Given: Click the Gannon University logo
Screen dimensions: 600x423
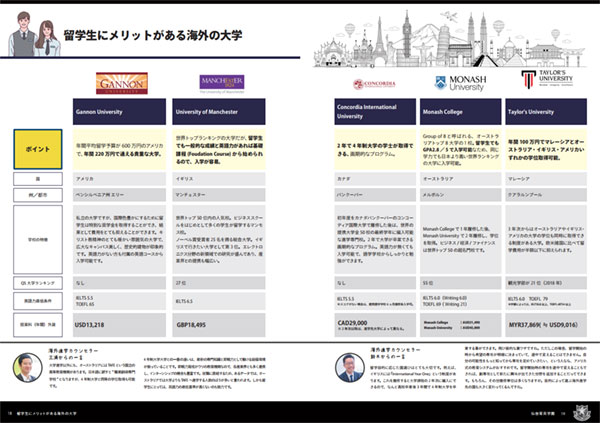Looking at the screenshot, I should tap(122, 83).
